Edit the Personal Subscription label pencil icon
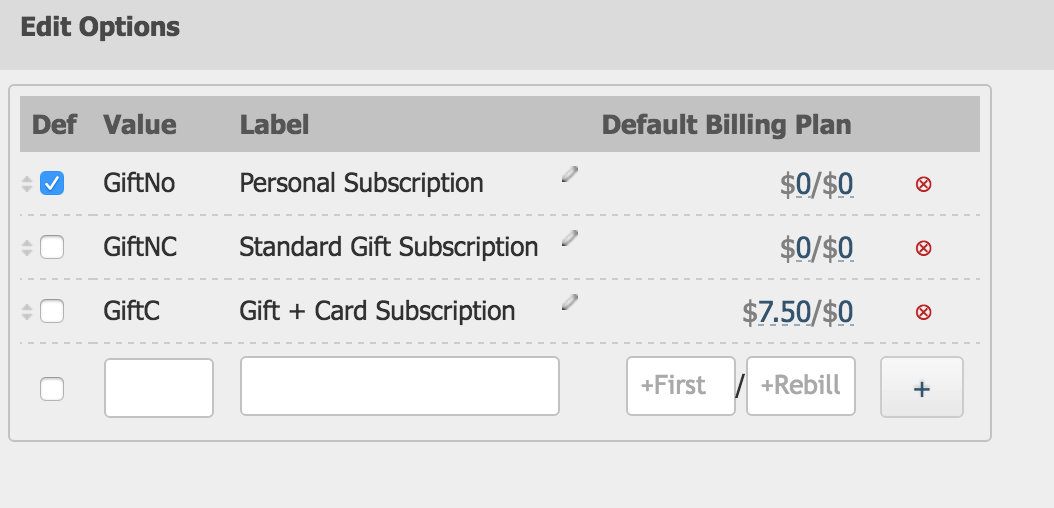 coord(570,174)
